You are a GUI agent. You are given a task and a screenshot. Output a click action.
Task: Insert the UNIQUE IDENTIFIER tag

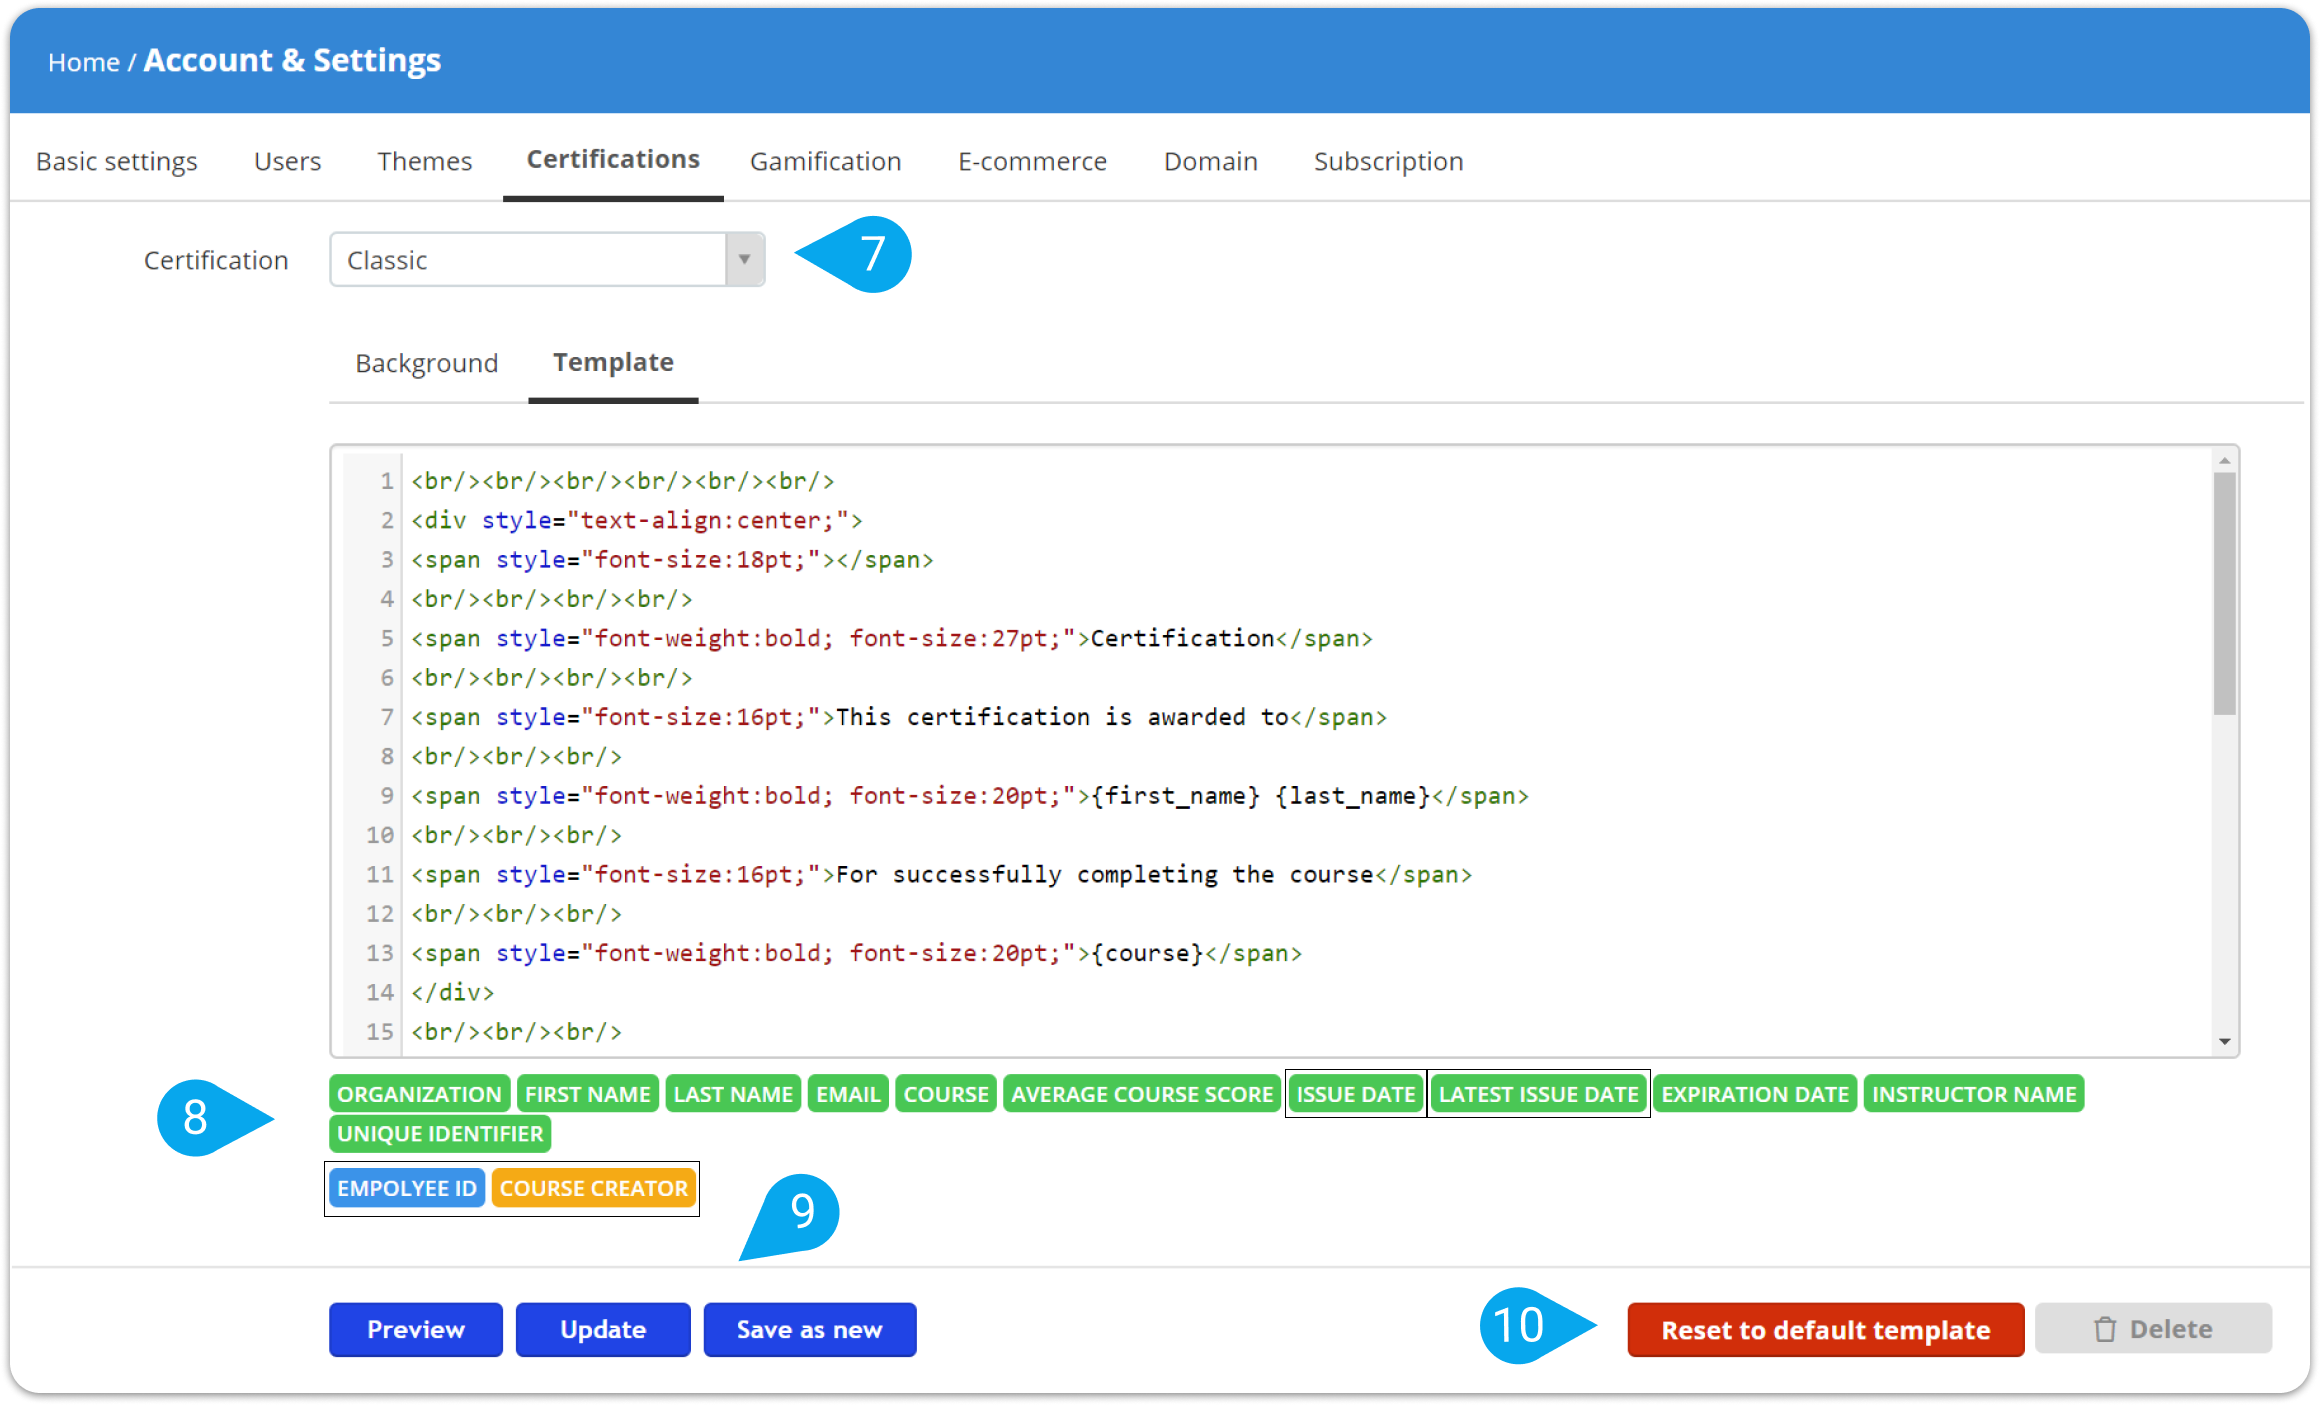coord(440,1134)
